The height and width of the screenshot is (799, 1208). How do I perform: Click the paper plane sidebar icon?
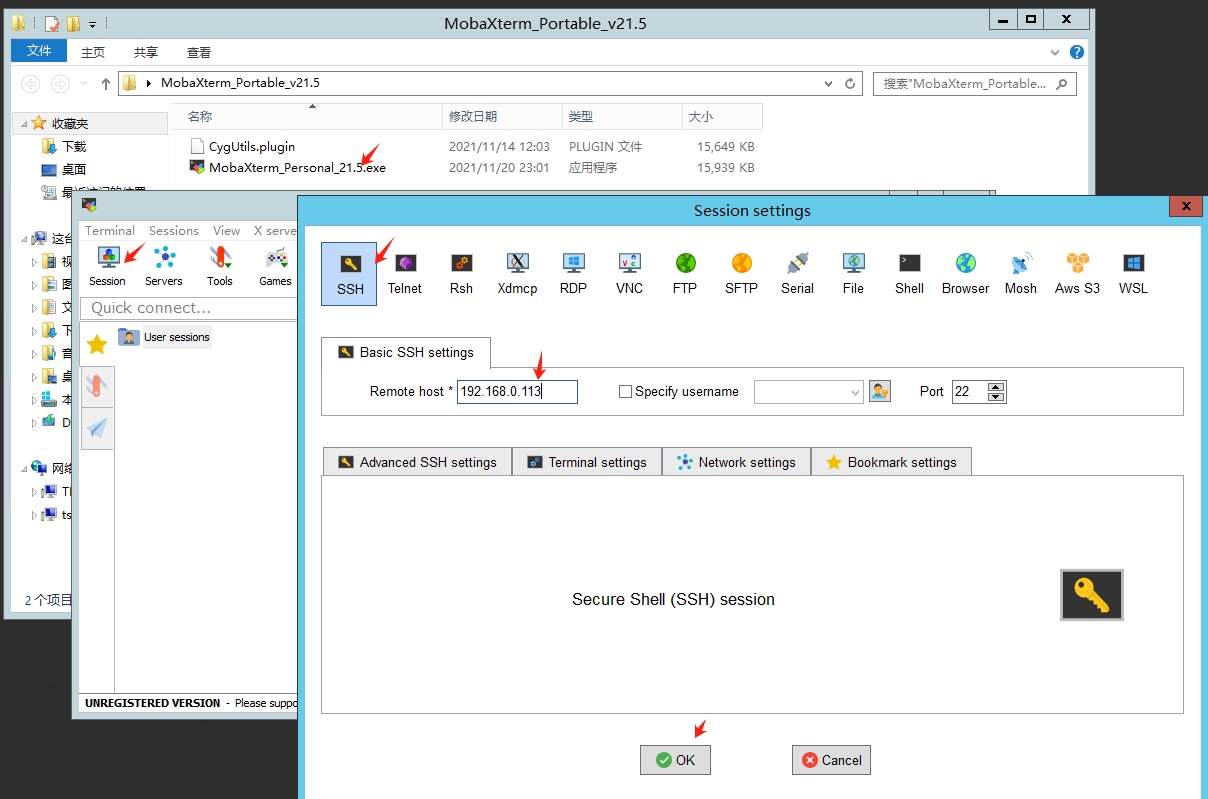pos(97,429)
